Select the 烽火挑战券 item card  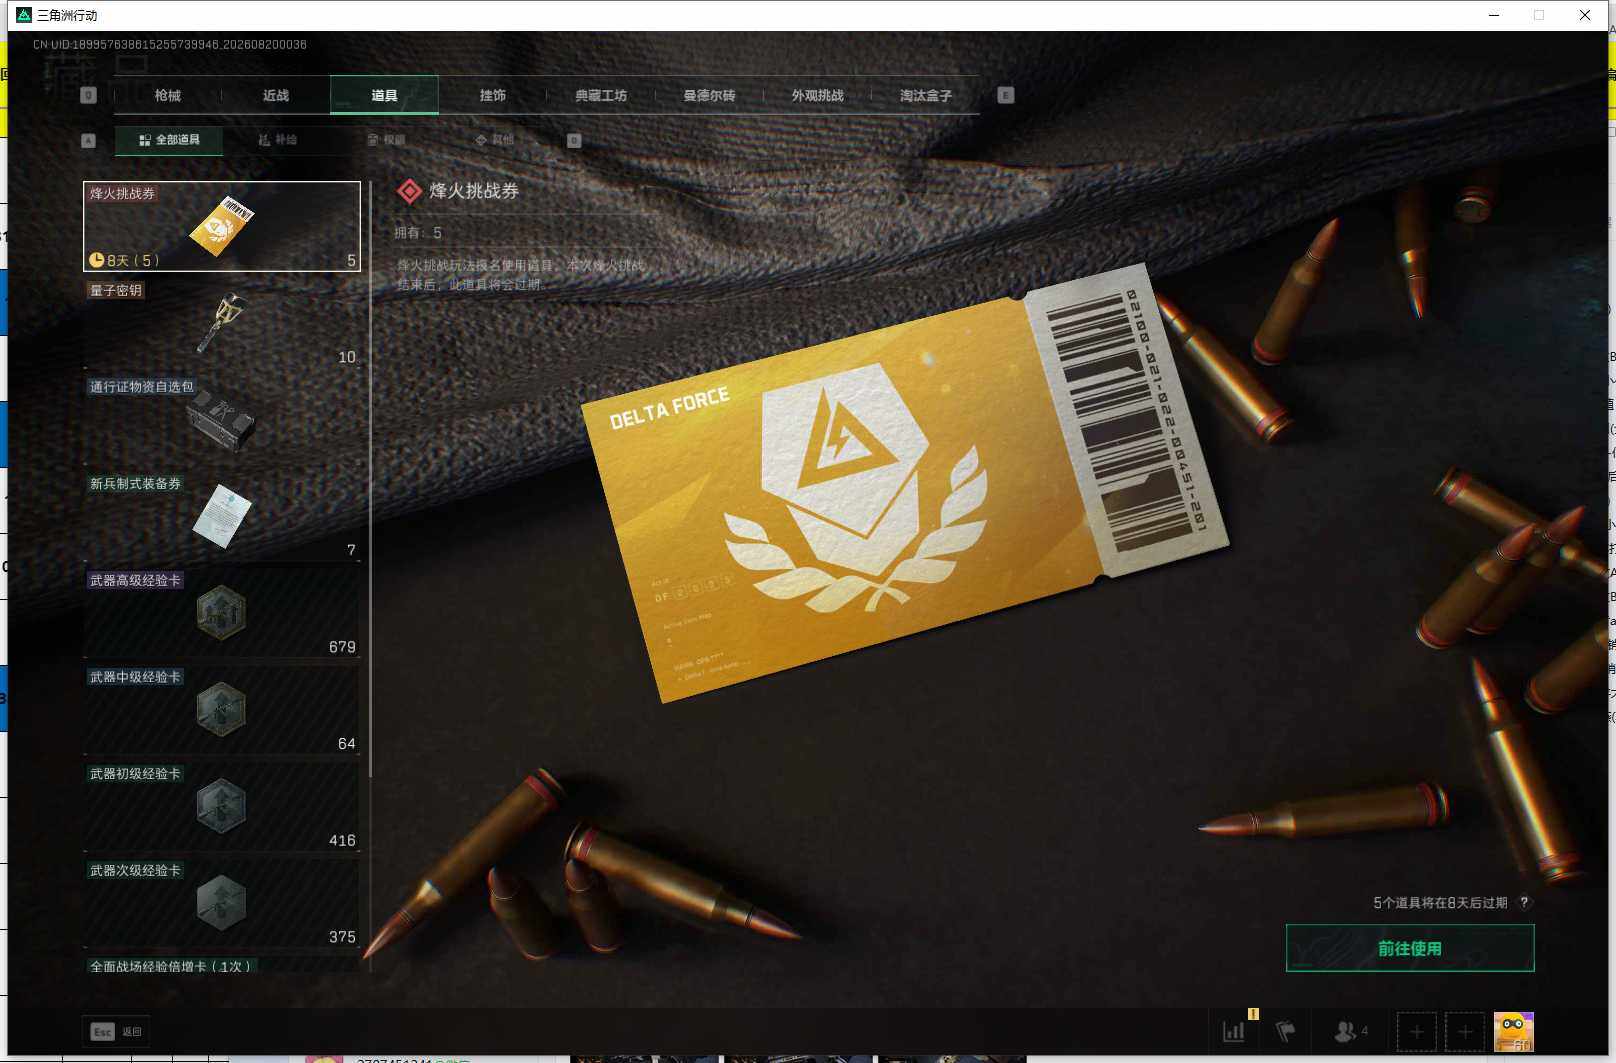[x=222, y=226]
